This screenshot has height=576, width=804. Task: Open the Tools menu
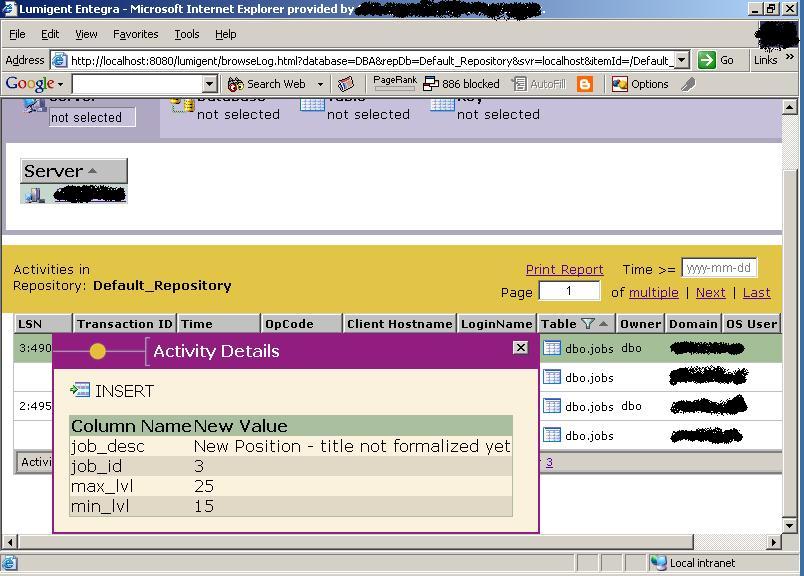tap(185, 33)
